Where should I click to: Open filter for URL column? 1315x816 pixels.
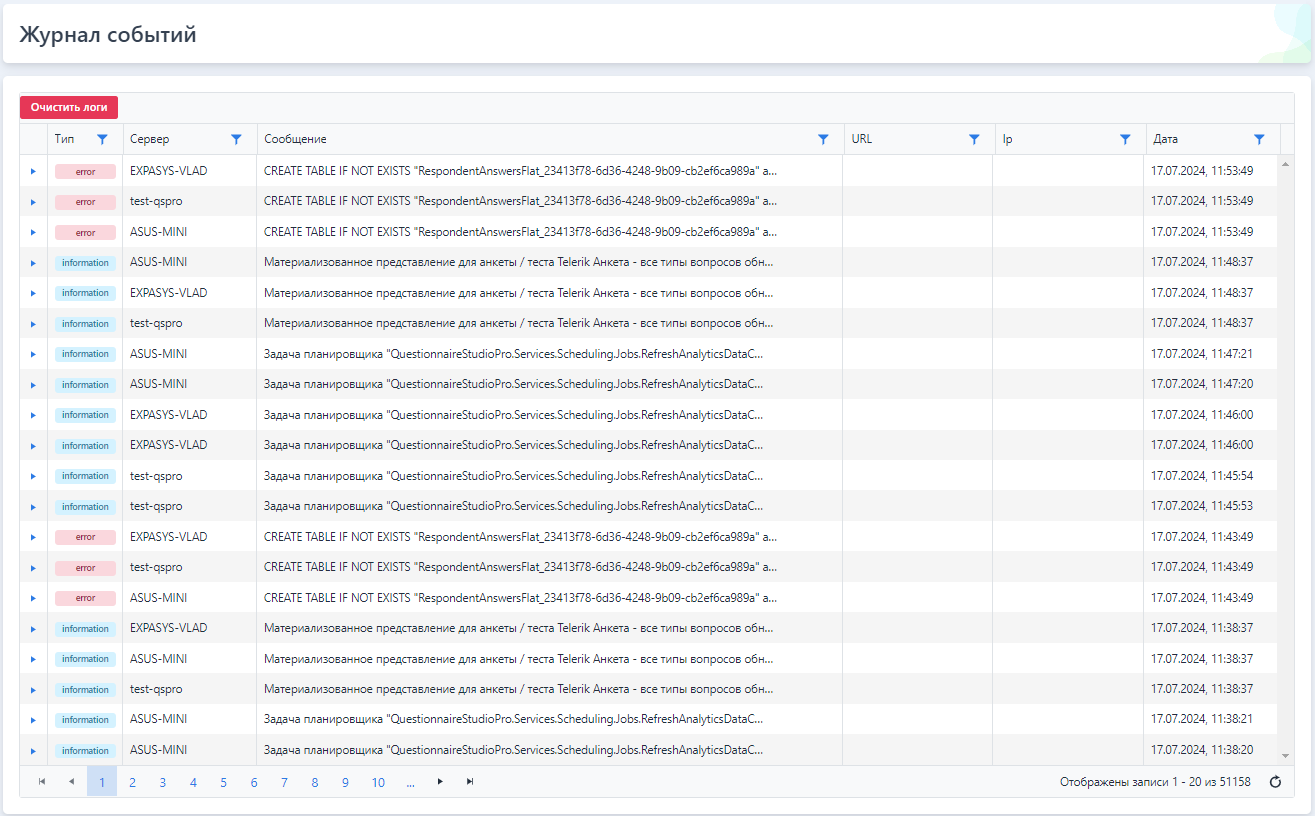(x=974, y=140)
